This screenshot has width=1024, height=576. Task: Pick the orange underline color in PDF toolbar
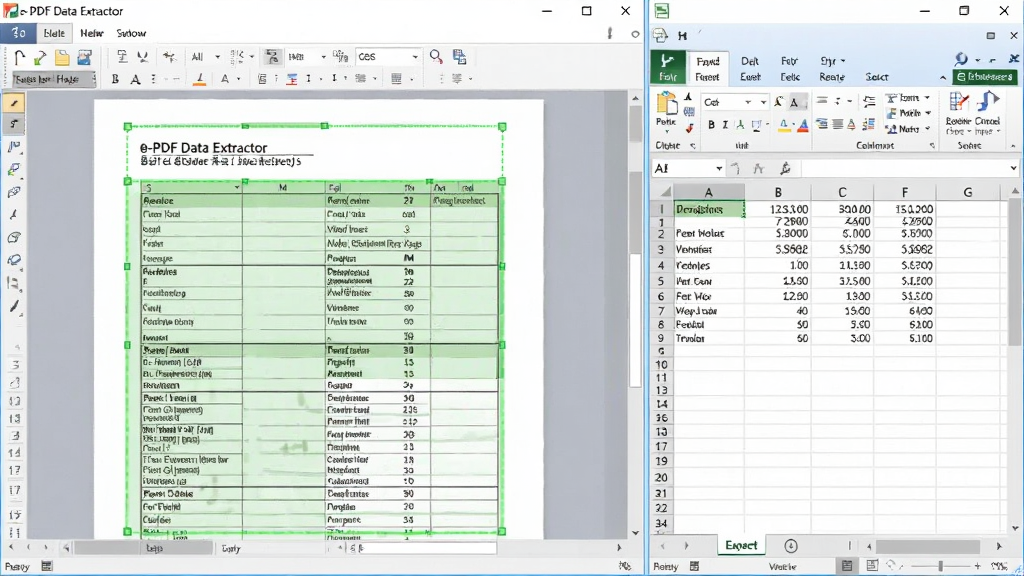point(200,79)
